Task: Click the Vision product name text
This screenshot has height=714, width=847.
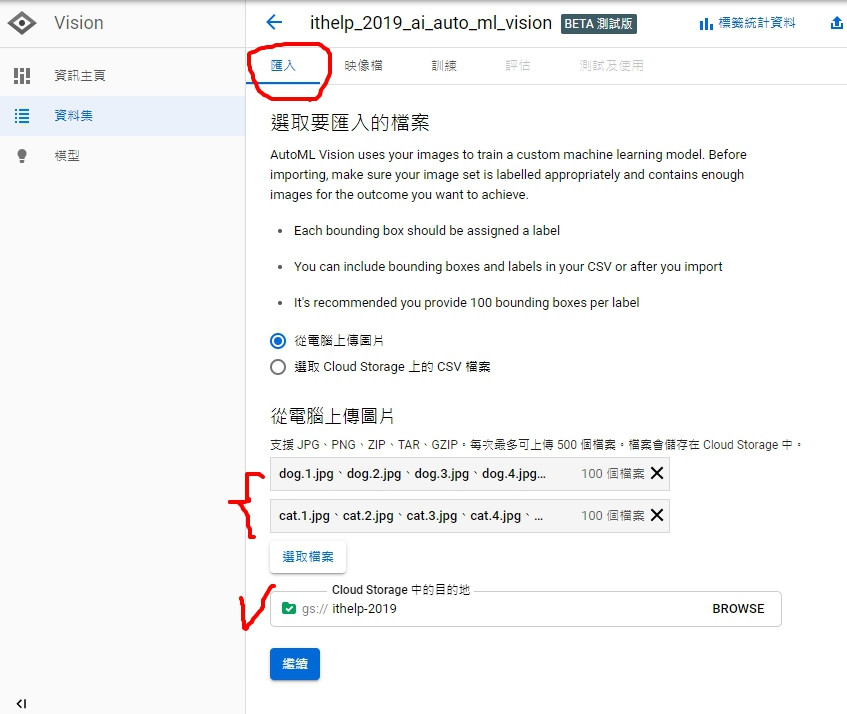Action: pos(79,23)
